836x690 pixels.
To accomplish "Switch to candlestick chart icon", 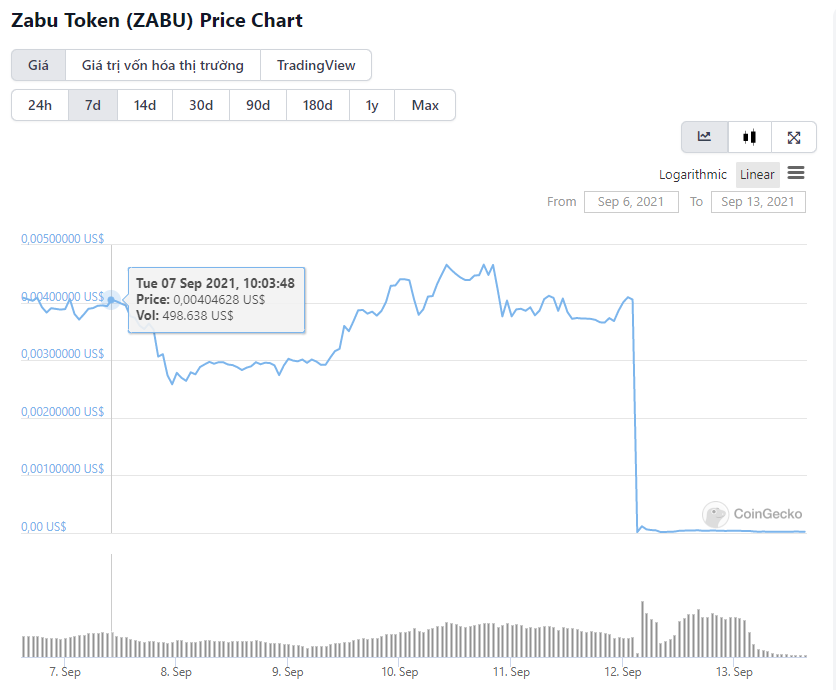I will [x=749, y=137].
